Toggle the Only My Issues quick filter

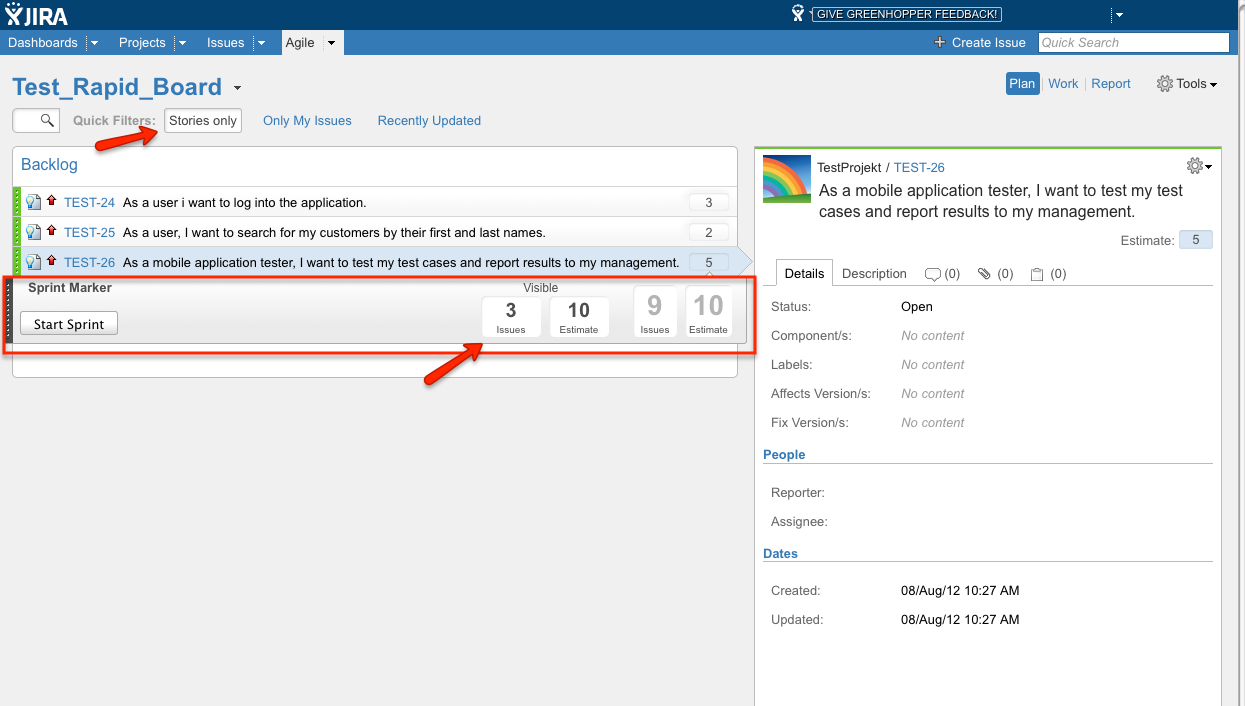pyautogui.click(x=307, y=120)
